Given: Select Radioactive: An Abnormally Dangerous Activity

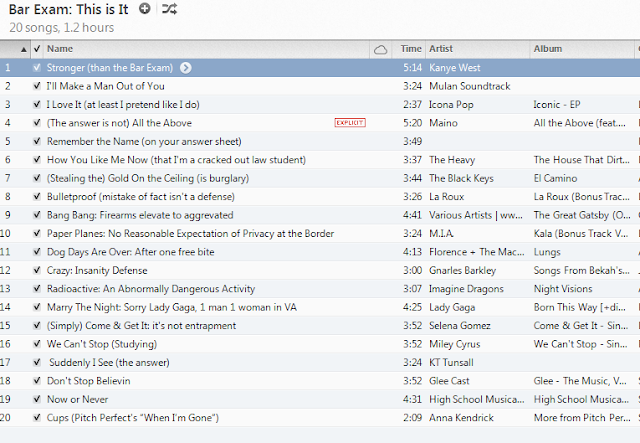Looking at the screenshot, I should (x=151, y=289).
